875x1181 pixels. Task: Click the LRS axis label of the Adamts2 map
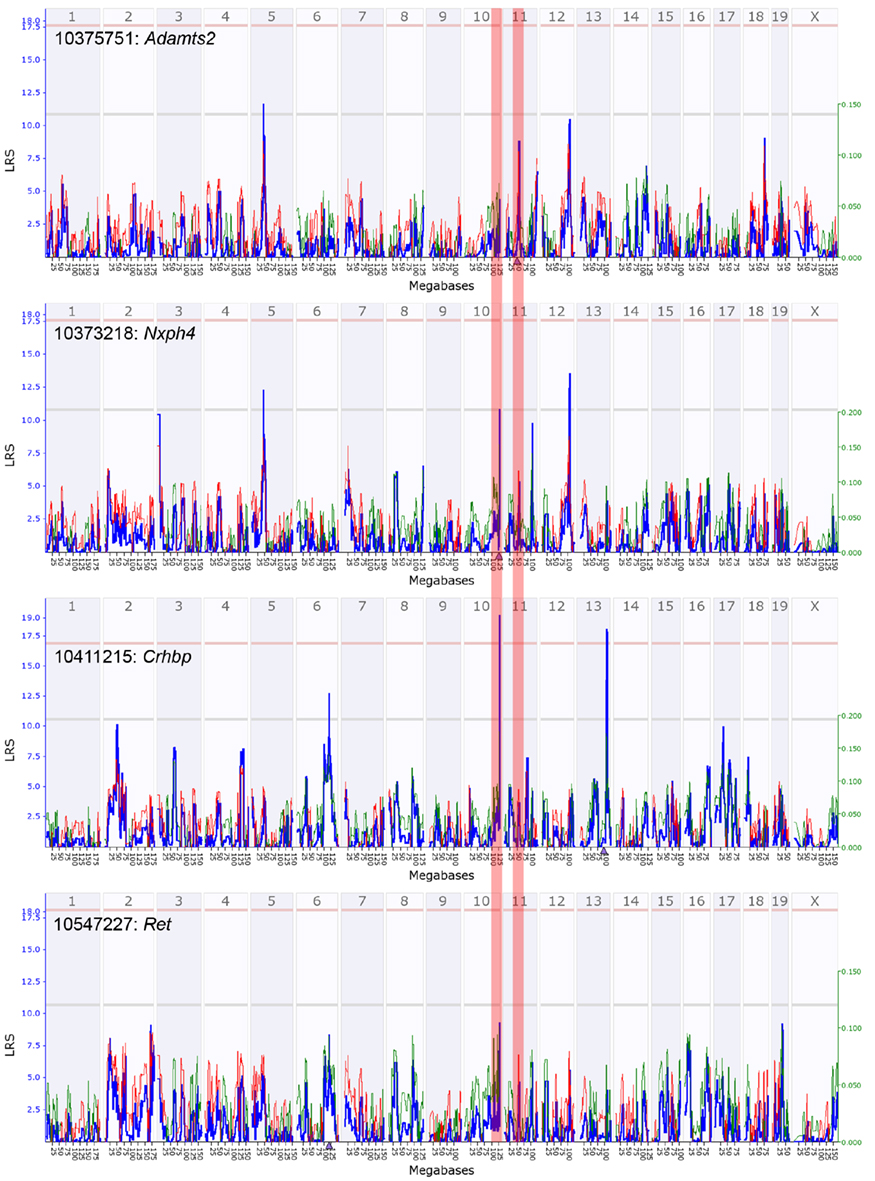click(10, 161)
